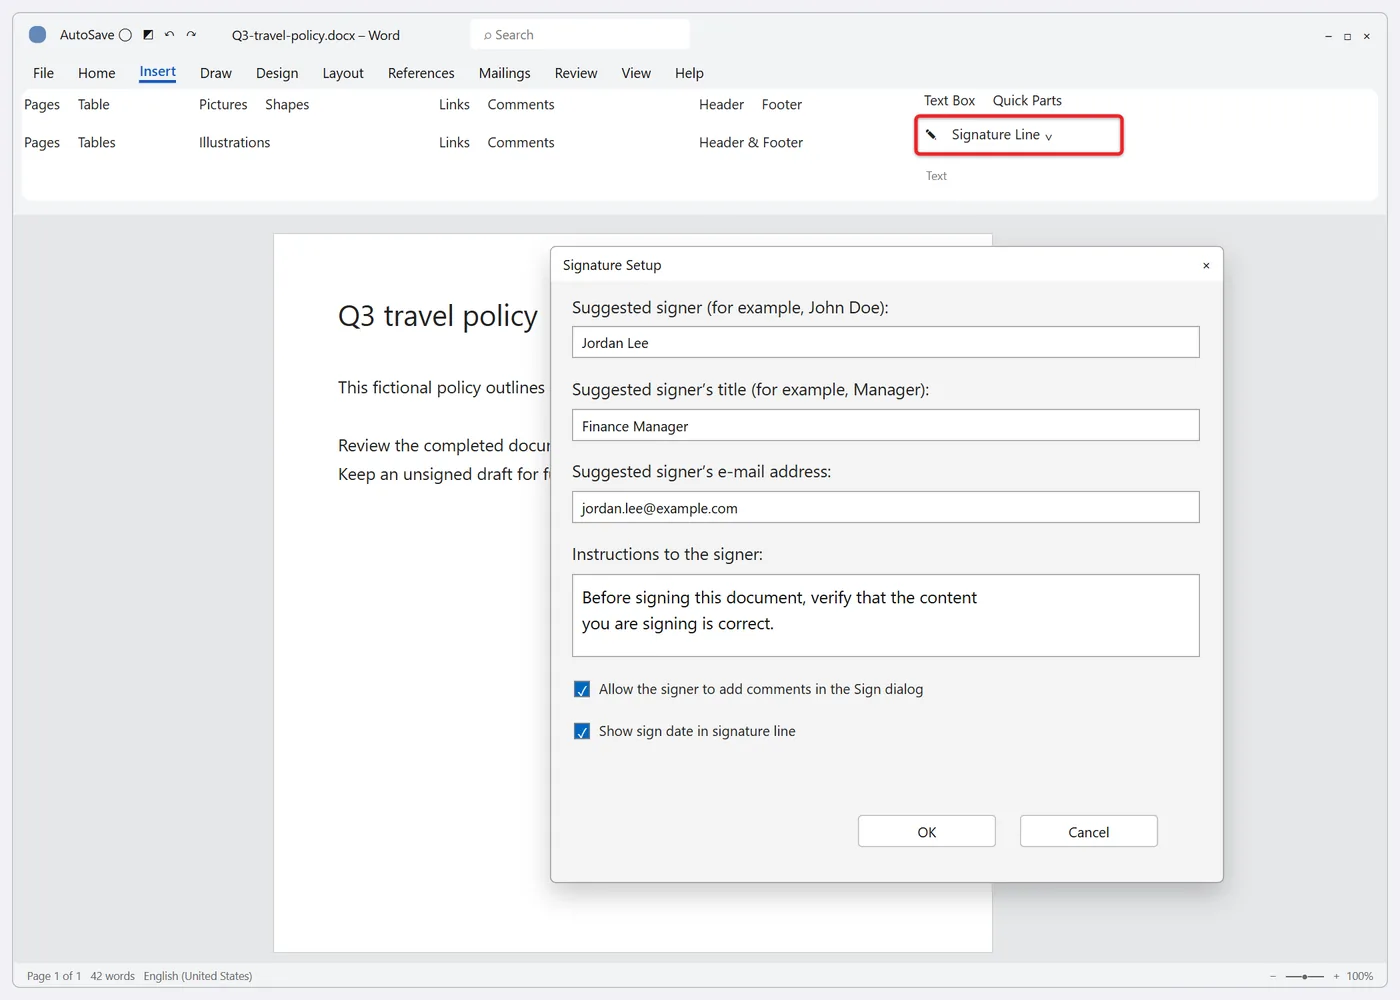Switch to the Review tab
The width and height of the screenshot is (1400, 1000).
pyautogui.click(x=576, y=73)
